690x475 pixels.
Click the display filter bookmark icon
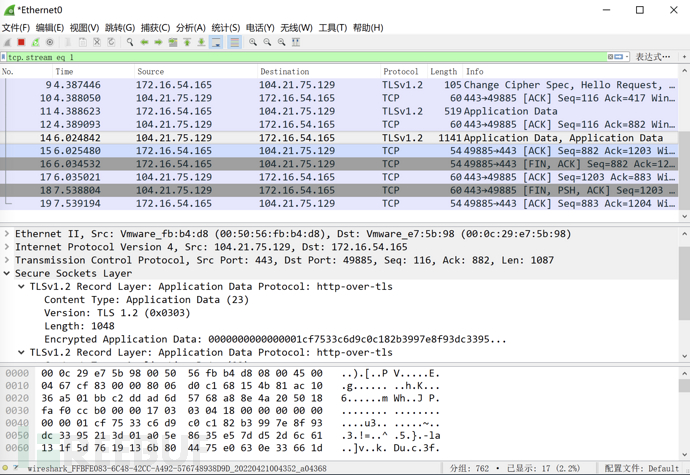click(x=4, y=57)
